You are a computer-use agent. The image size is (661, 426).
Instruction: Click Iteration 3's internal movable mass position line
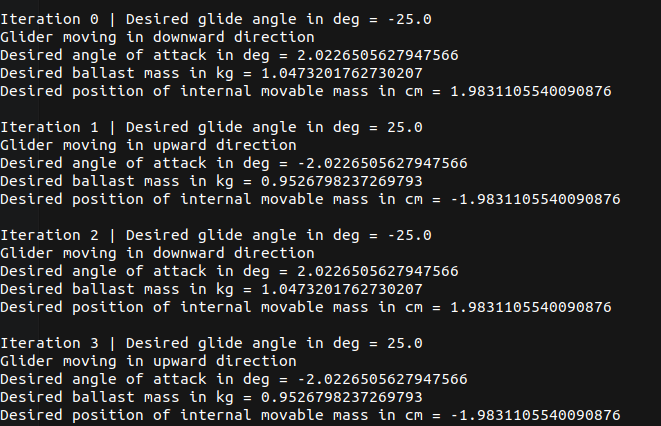[x=310, y=415]
